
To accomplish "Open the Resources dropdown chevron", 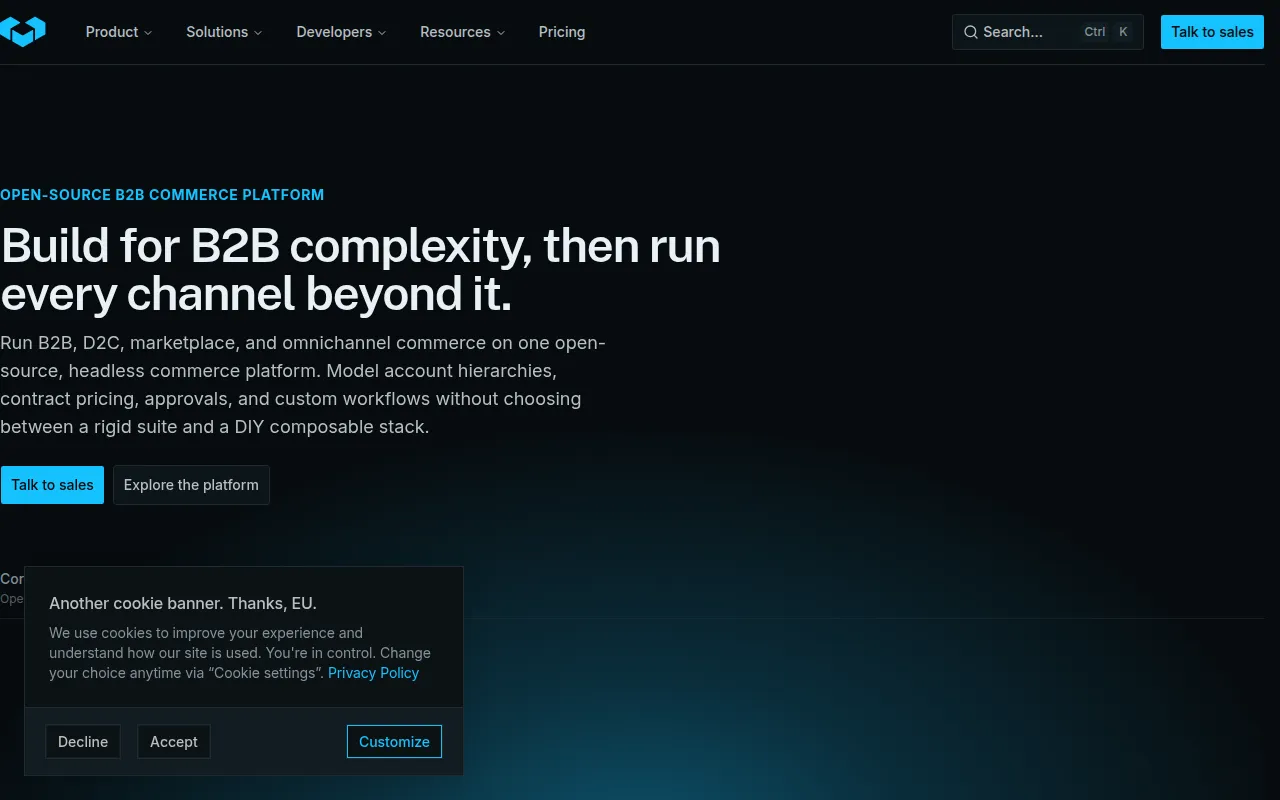I will pyautogui.click(x=501, y=33).
